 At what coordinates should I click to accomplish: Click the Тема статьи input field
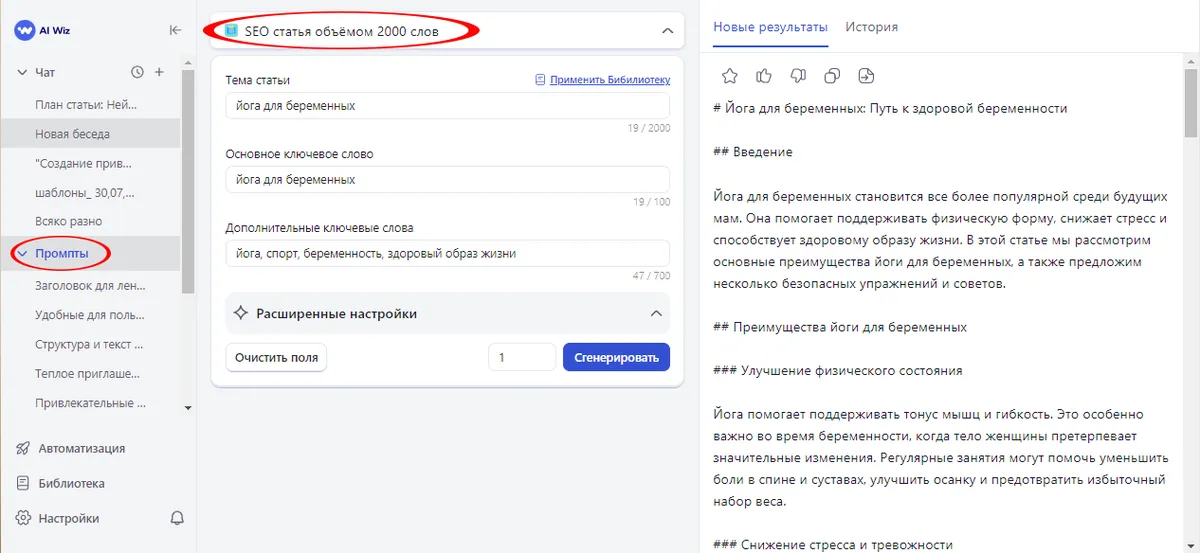pyautogui.click(x=447, y=106)
